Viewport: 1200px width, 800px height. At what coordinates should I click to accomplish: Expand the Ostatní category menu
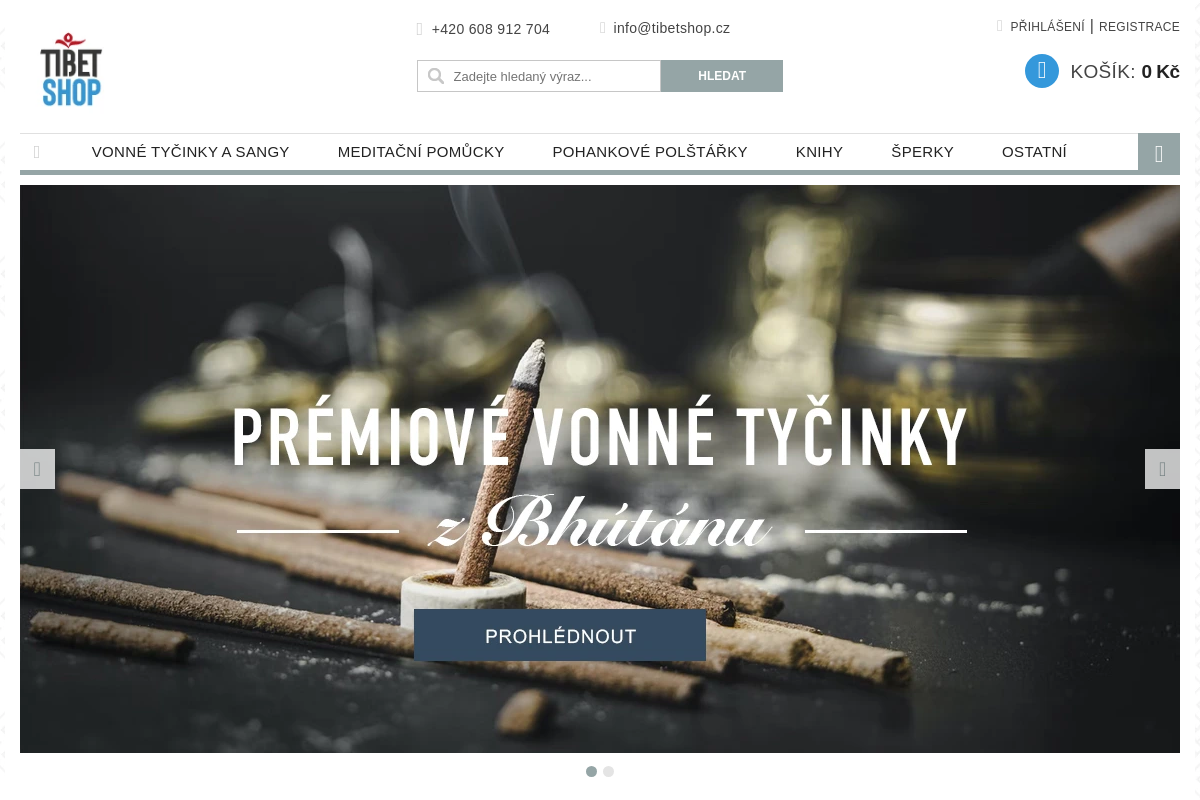pos(1034,152)
